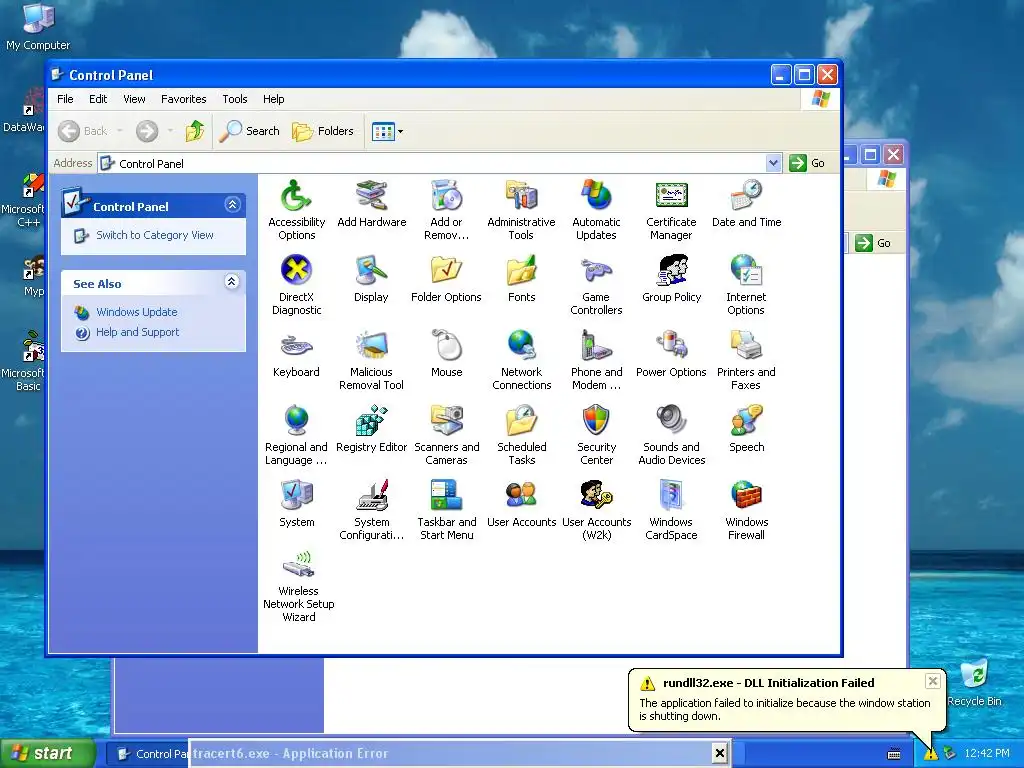Dismiss the rundll32.exe balloon notification
The height and width of the screenshot is (768, 1024).
point(933,681)
